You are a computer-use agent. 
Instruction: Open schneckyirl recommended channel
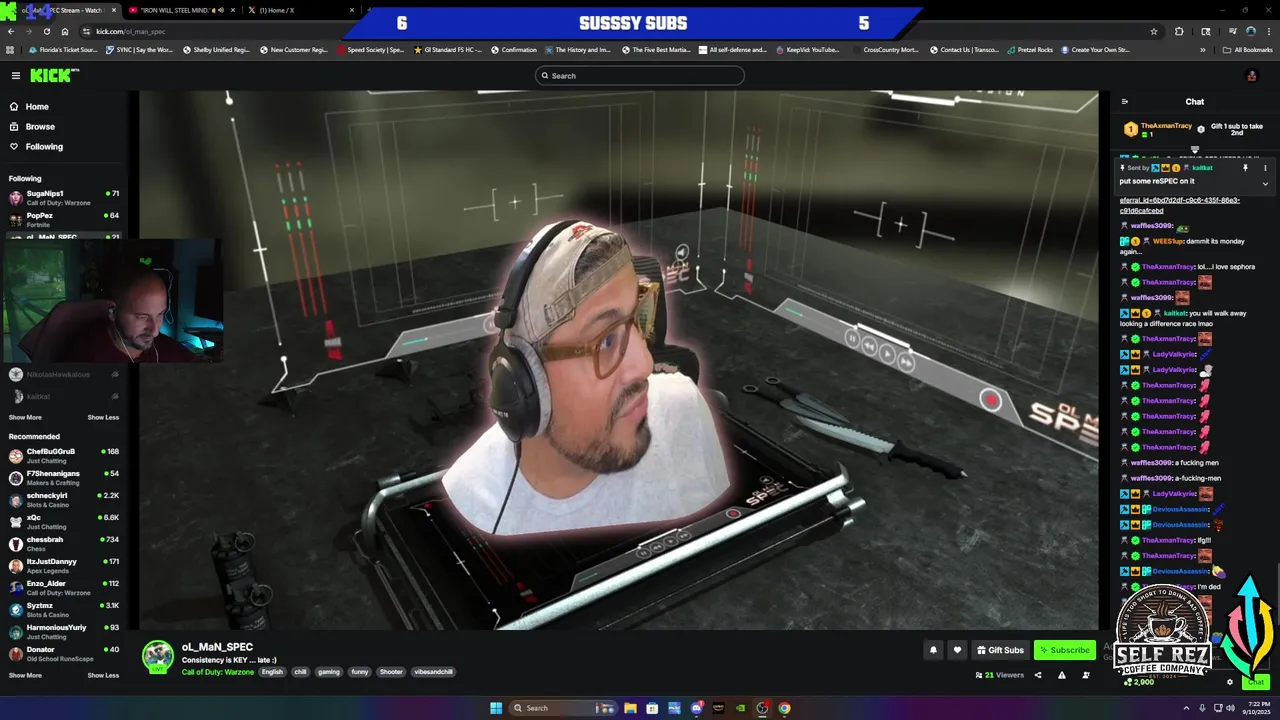point(64,499)
